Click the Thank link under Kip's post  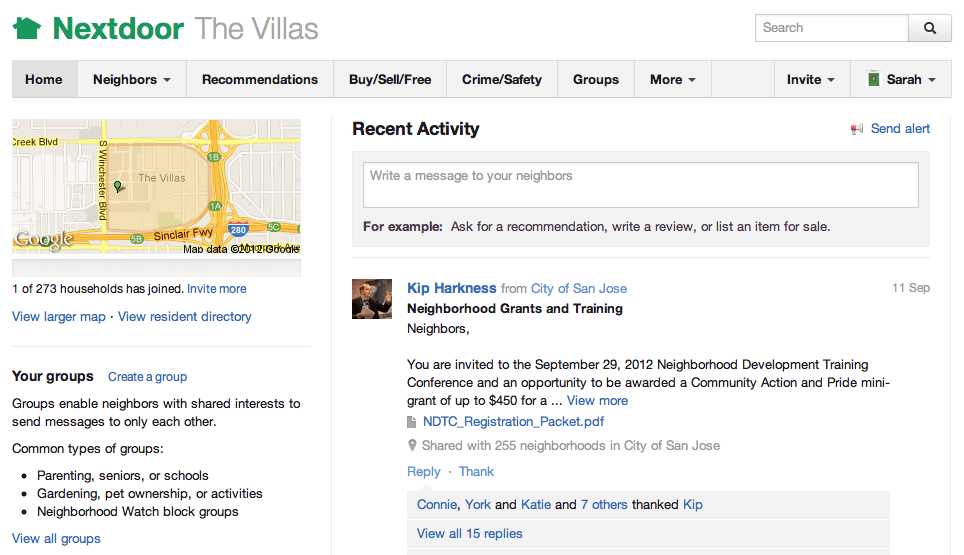[476, 471]
